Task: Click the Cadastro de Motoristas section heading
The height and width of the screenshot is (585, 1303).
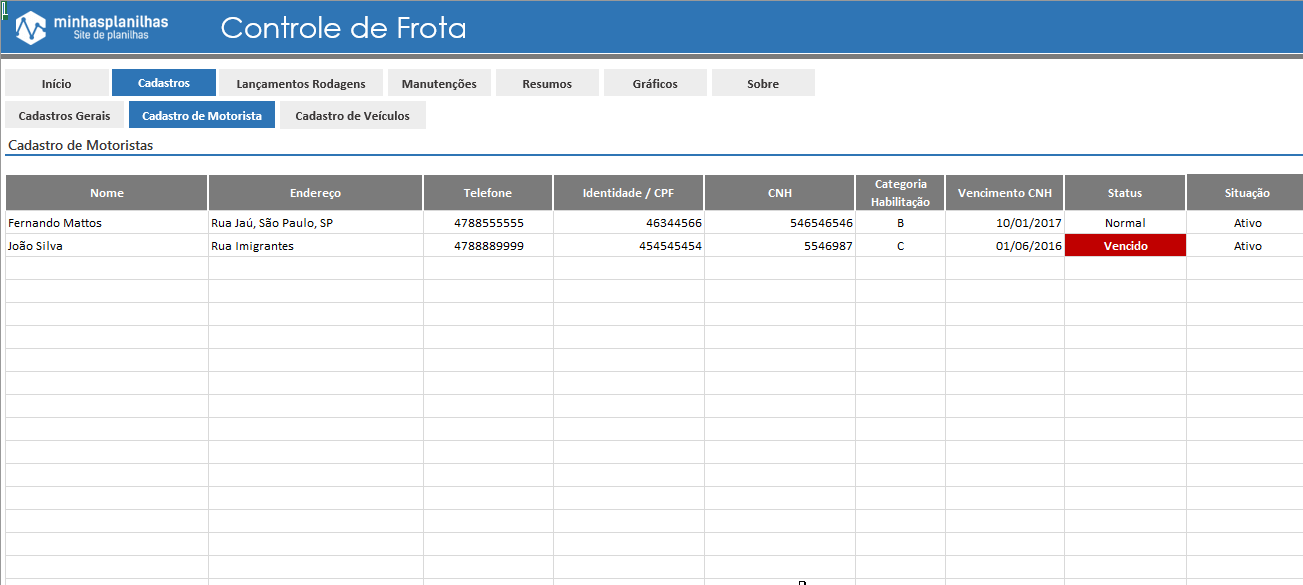Action: pos(80,145)
